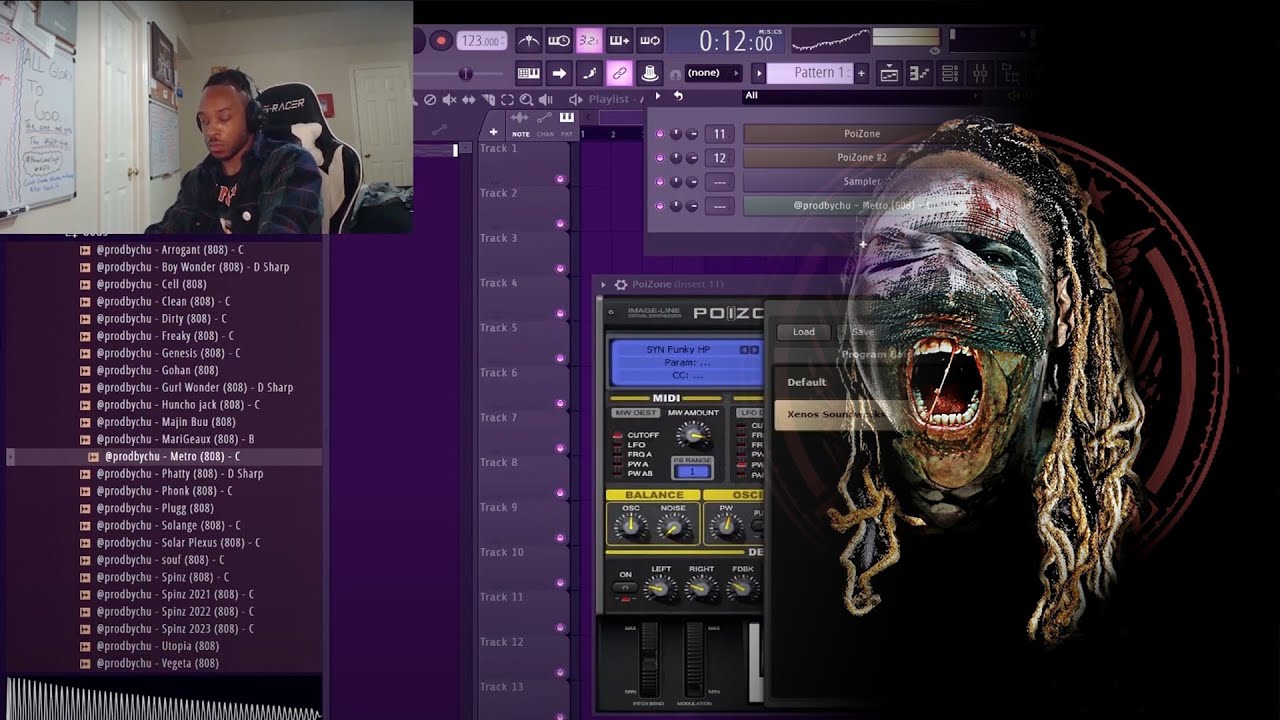Screen dimensions: 1280x720
Task: Toggle the highlighted link chain icon
Action: [x=619, y=73]
